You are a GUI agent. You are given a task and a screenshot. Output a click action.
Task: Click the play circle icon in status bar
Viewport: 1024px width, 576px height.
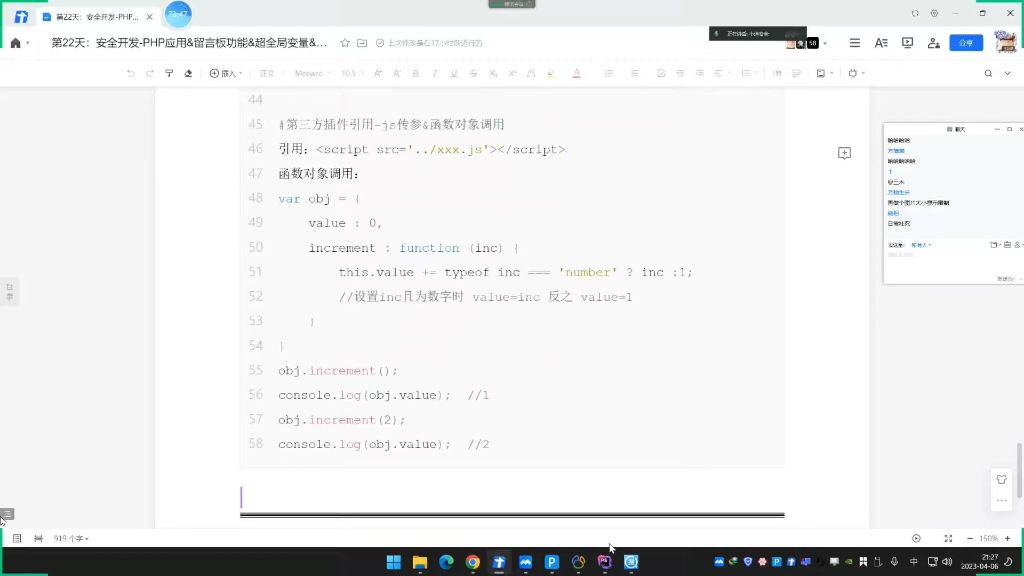(x=916, y=538)
